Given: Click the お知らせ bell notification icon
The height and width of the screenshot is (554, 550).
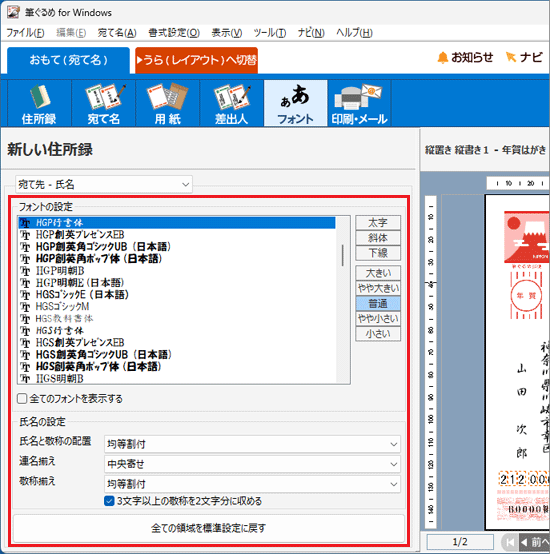Looking at the screenshot, I should point(442,57).
